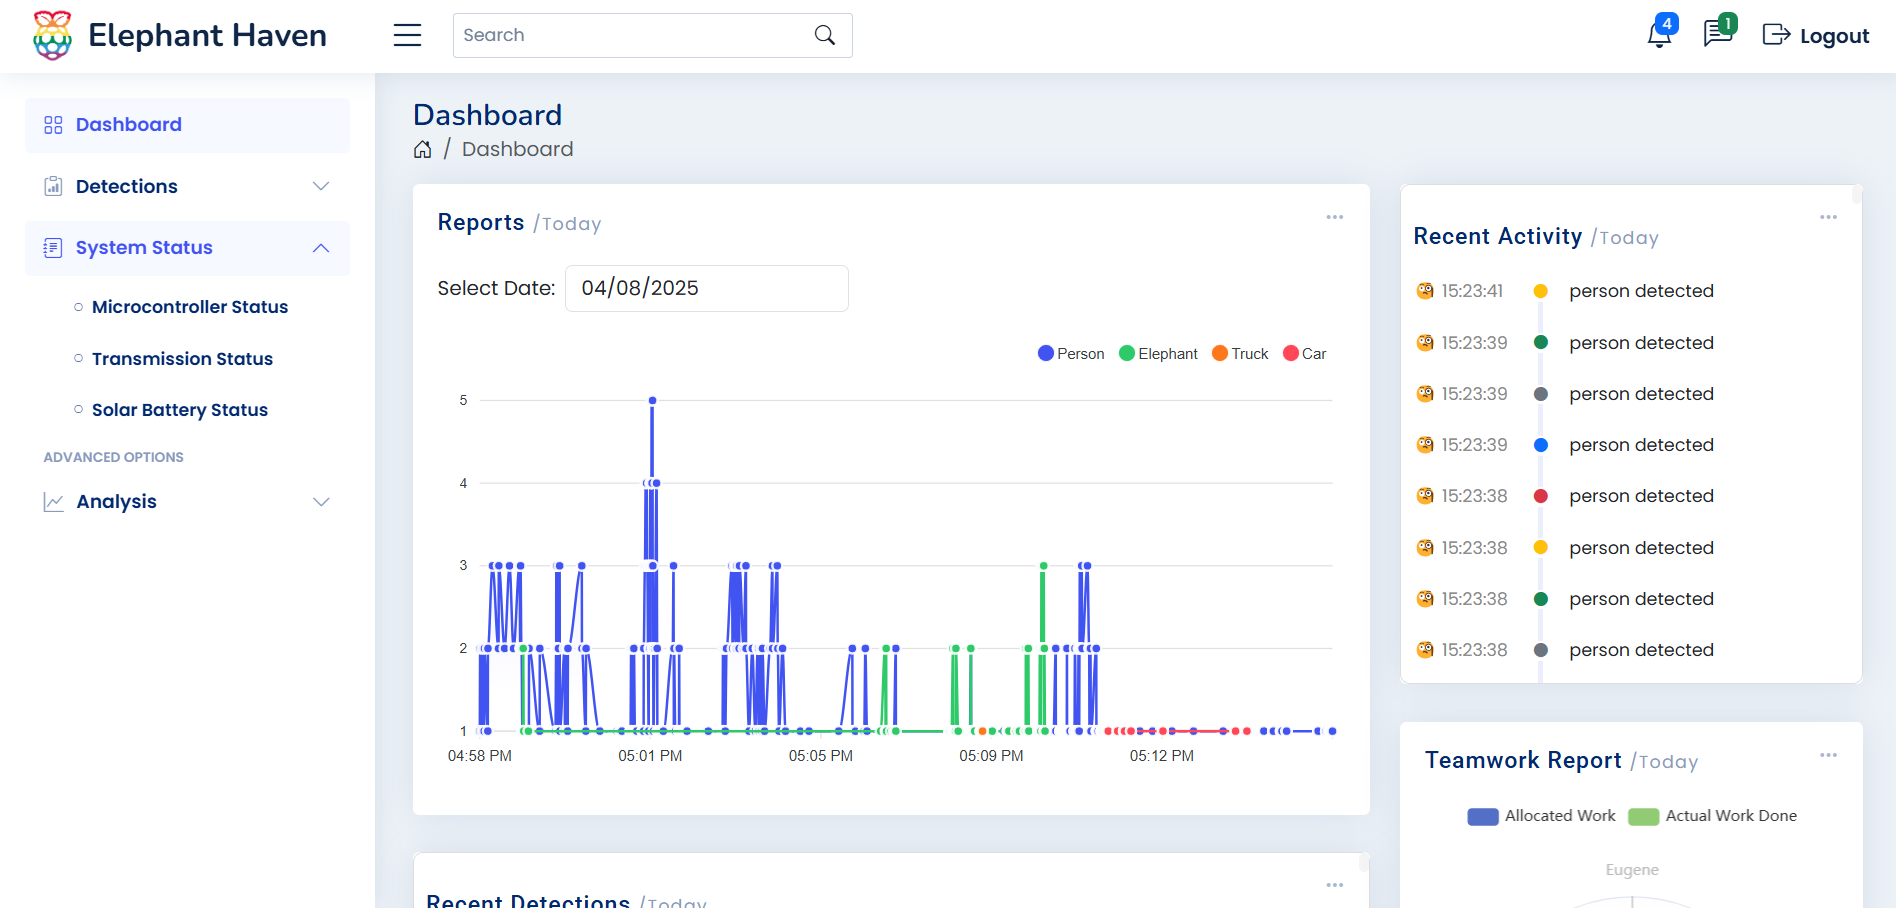The width and height of the screenshot is (1896, 908).
Task: Click the Recent Activity scrollbar
Action: 1857,195
